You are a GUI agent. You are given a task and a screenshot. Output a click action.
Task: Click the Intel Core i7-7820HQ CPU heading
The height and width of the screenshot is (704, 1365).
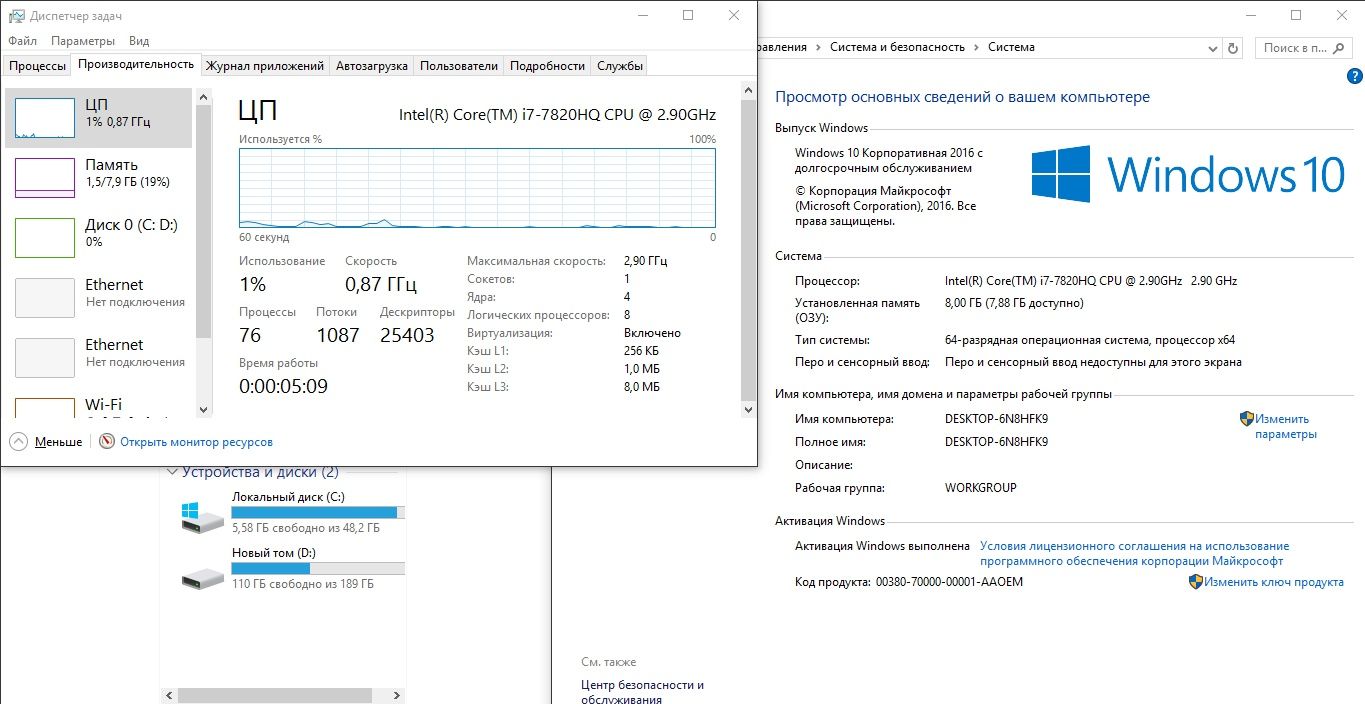[557, 114]
